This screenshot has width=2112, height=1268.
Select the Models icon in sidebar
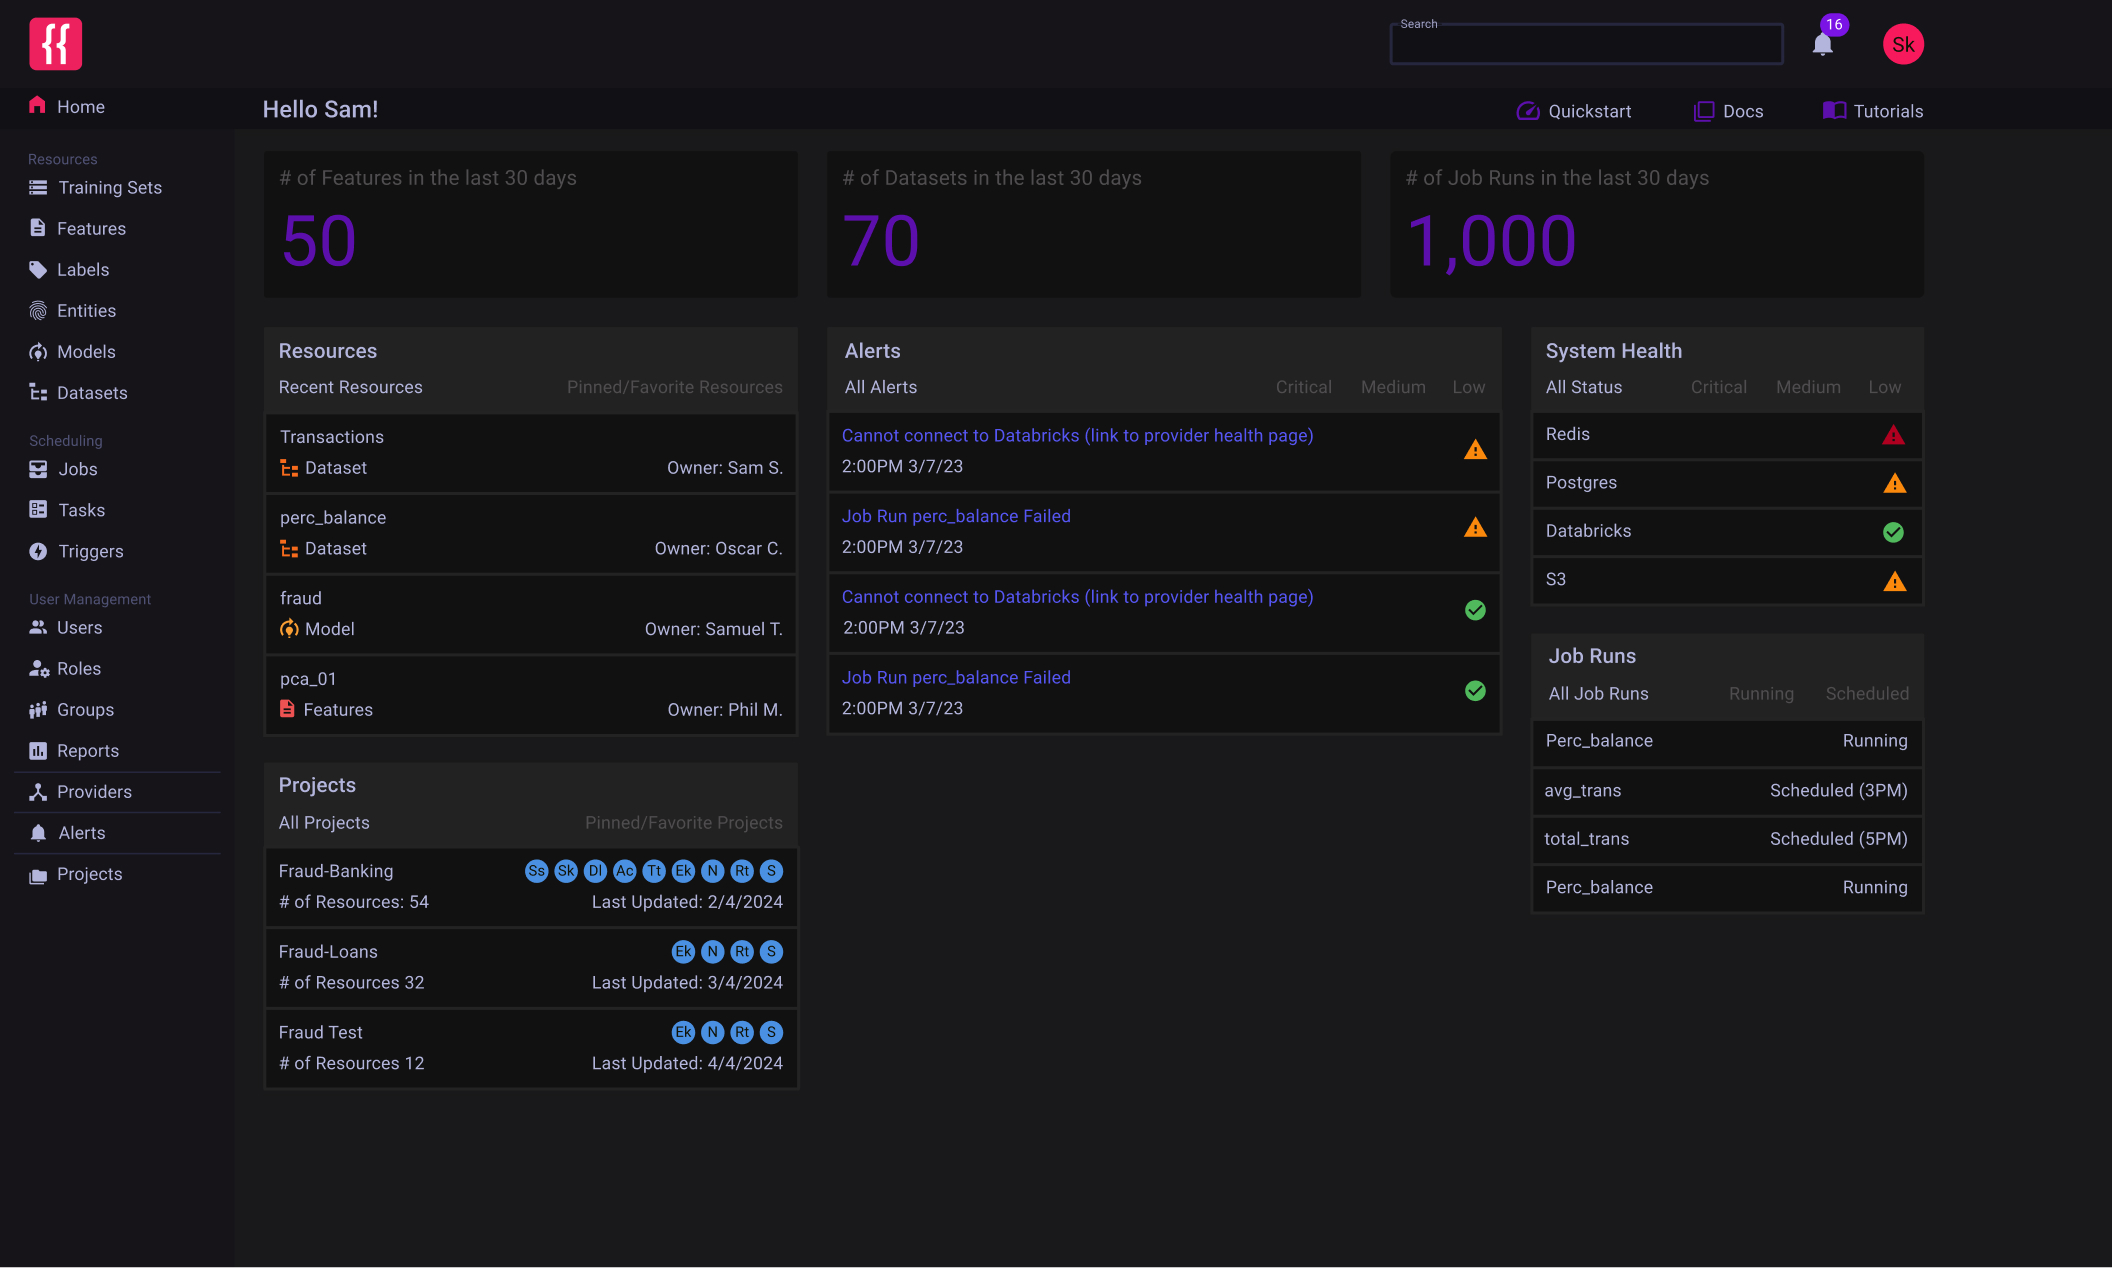[x=38, y=351]
